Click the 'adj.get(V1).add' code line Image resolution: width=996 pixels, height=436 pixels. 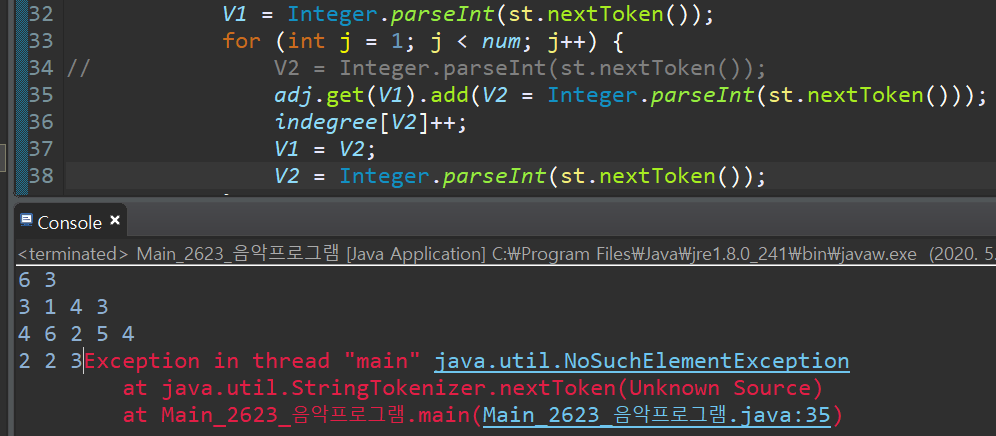[631, 95]
